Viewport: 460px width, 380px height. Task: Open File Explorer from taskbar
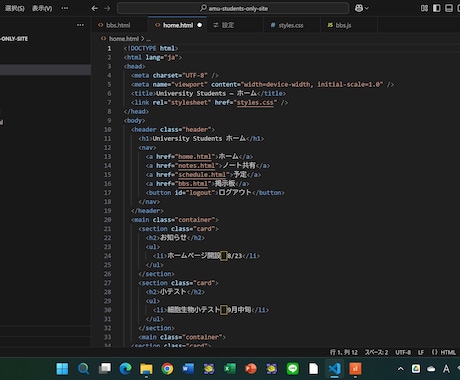[146, 369]
